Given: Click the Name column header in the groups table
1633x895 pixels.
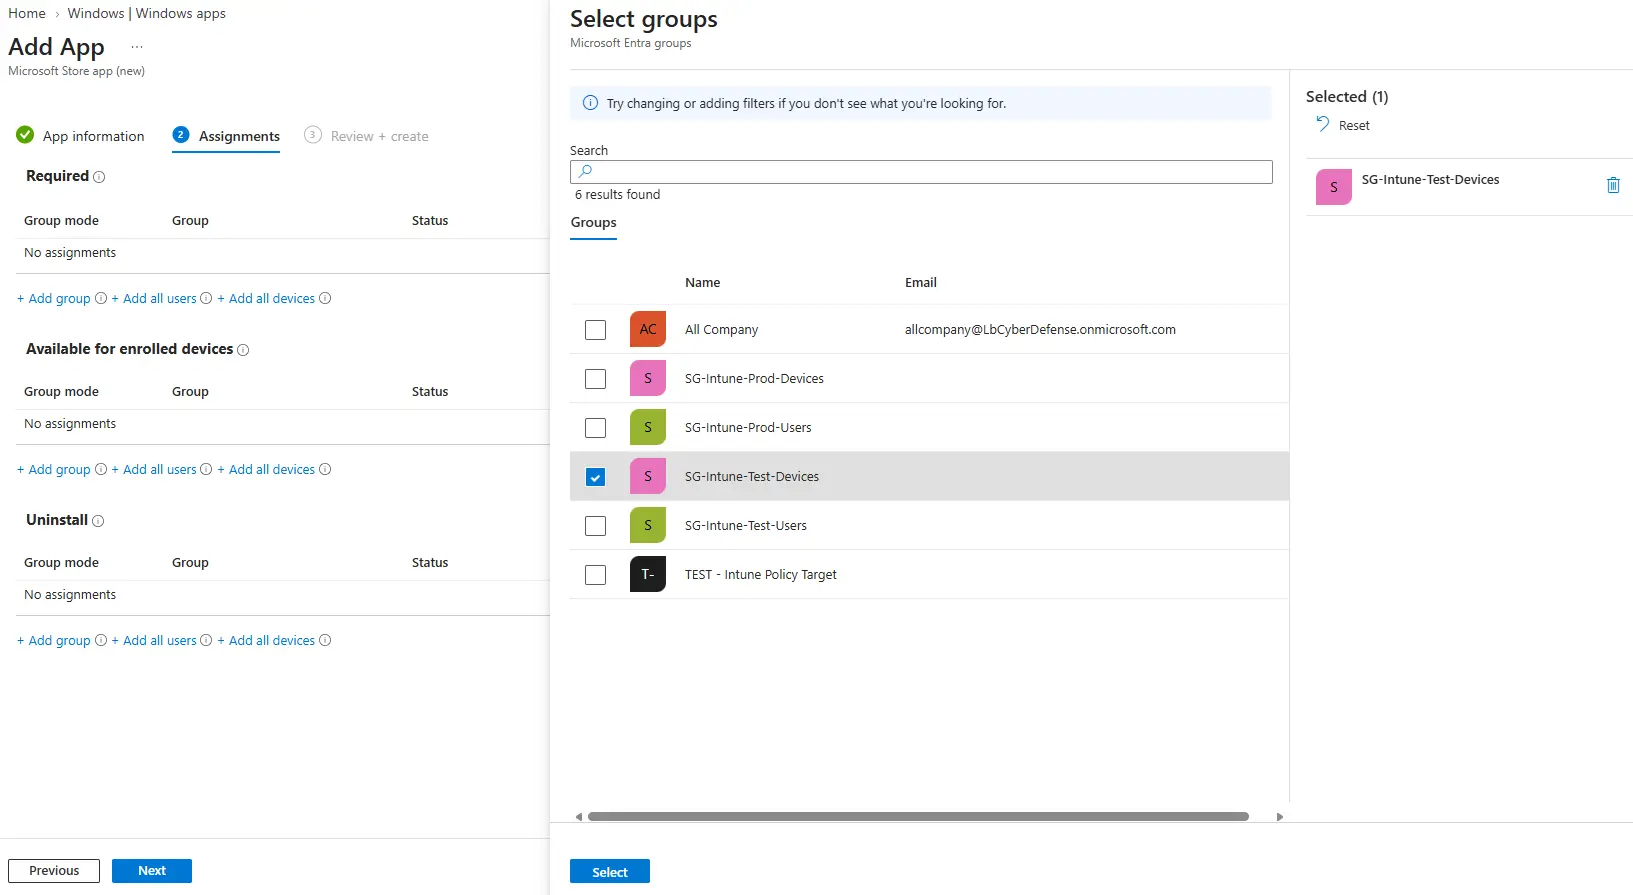Looking at the screenshot, I should [703, 283].
